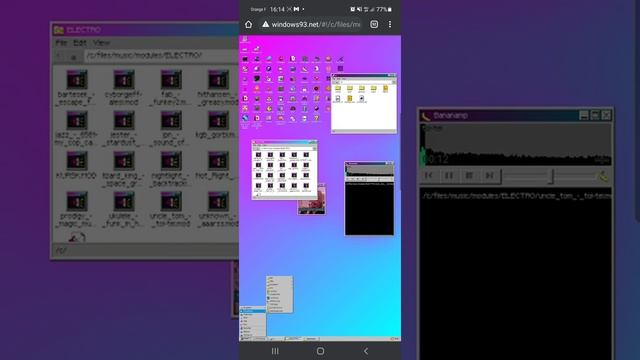Click the banana logo in Bananamp title bar
Image resolution: width=640 pixels, height=360 pixels.
[426, 116]
